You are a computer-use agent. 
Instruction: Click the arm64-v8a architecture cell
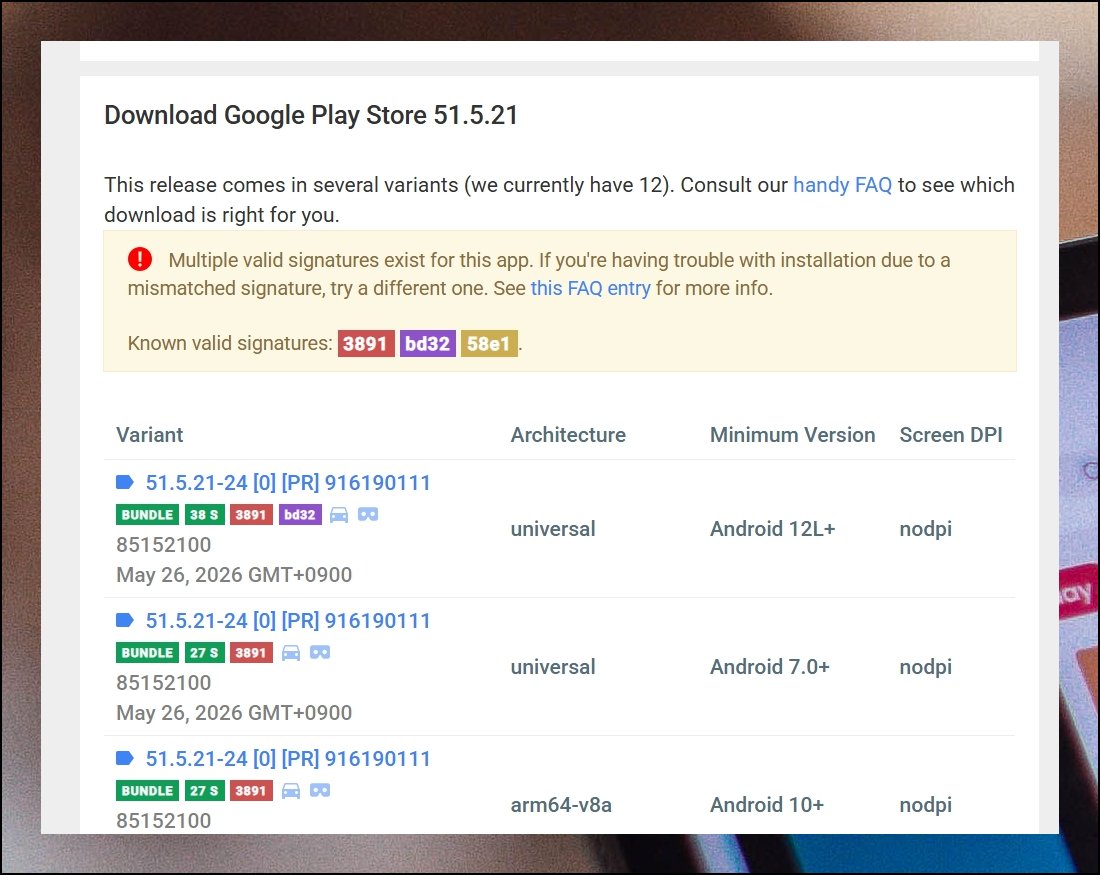pyautogui.click(x=561, y=805)
